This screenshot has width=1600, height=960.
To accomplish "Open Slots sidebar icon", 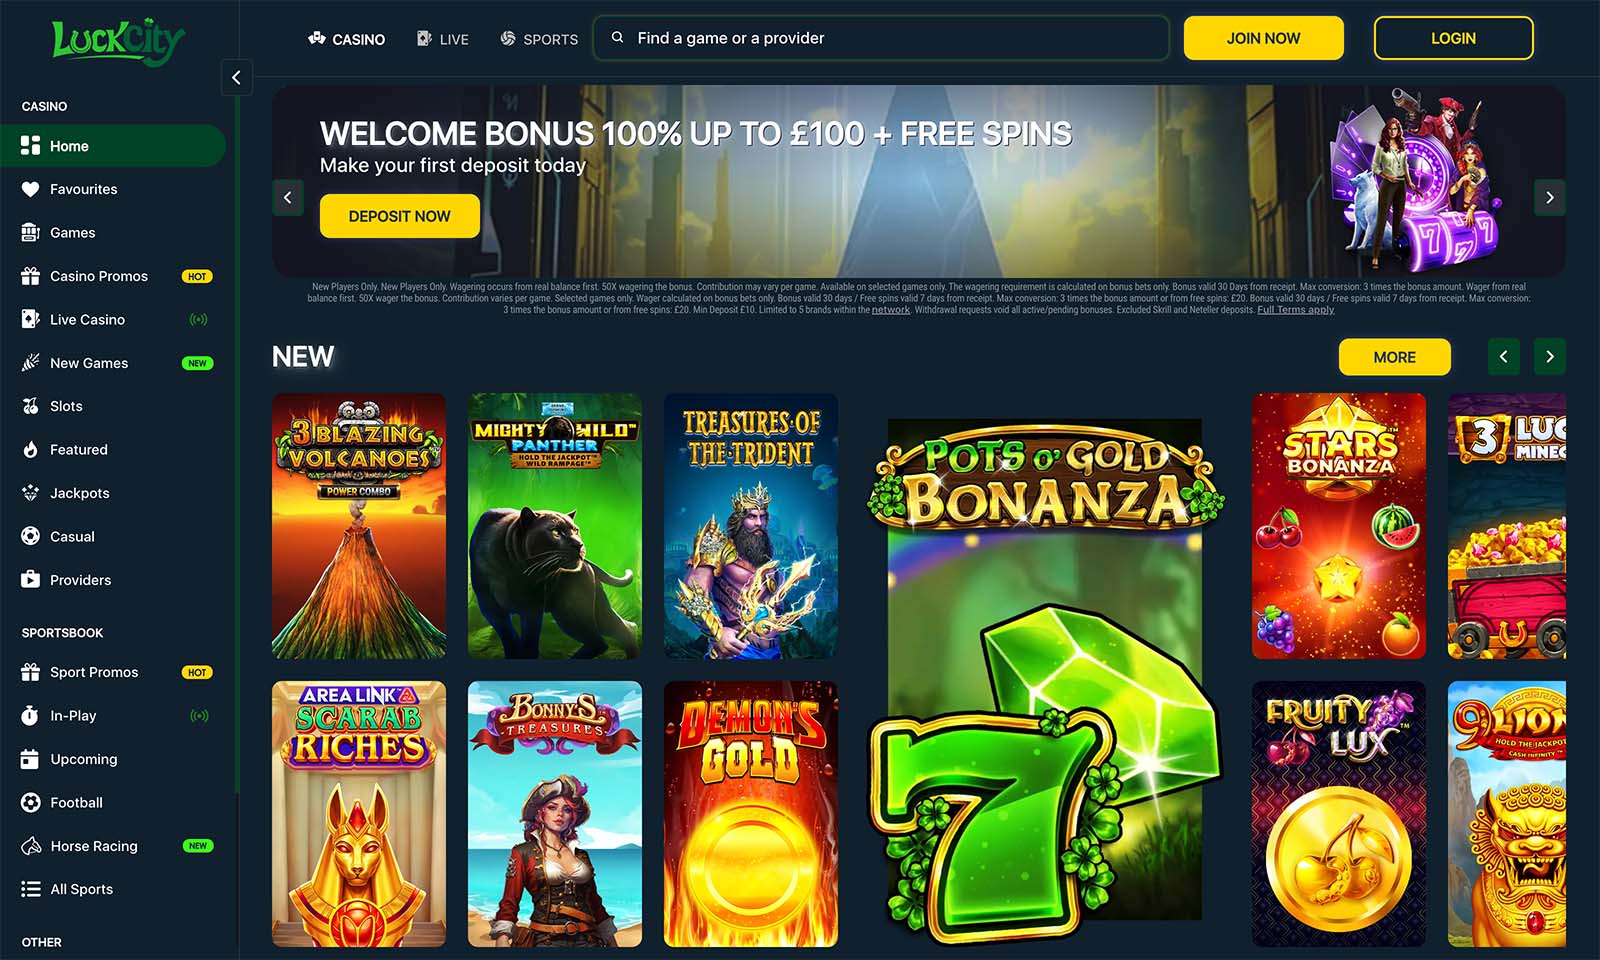I will click(x=30, y=406).
